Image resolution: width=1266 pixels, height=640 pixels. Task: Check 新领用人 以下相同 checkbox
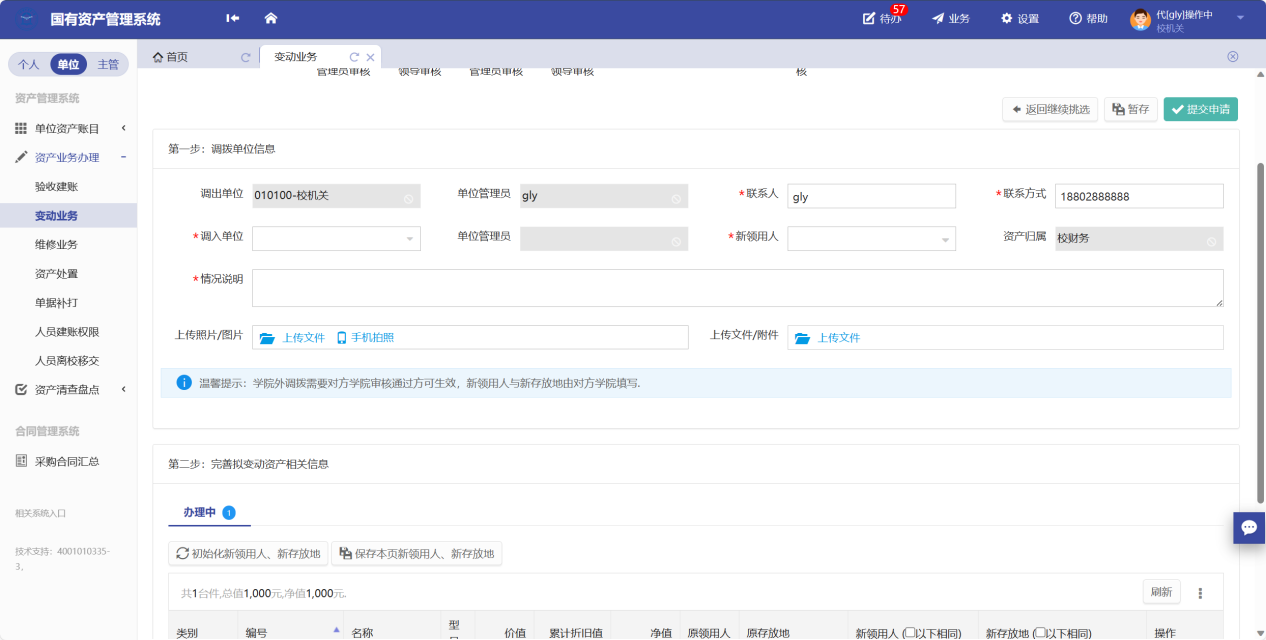(x=908, y=633)
